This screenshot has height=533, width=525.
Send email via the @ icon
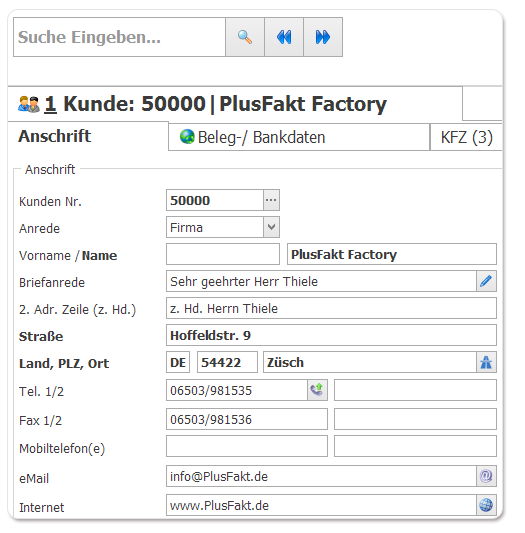click(x=486, y=476)
